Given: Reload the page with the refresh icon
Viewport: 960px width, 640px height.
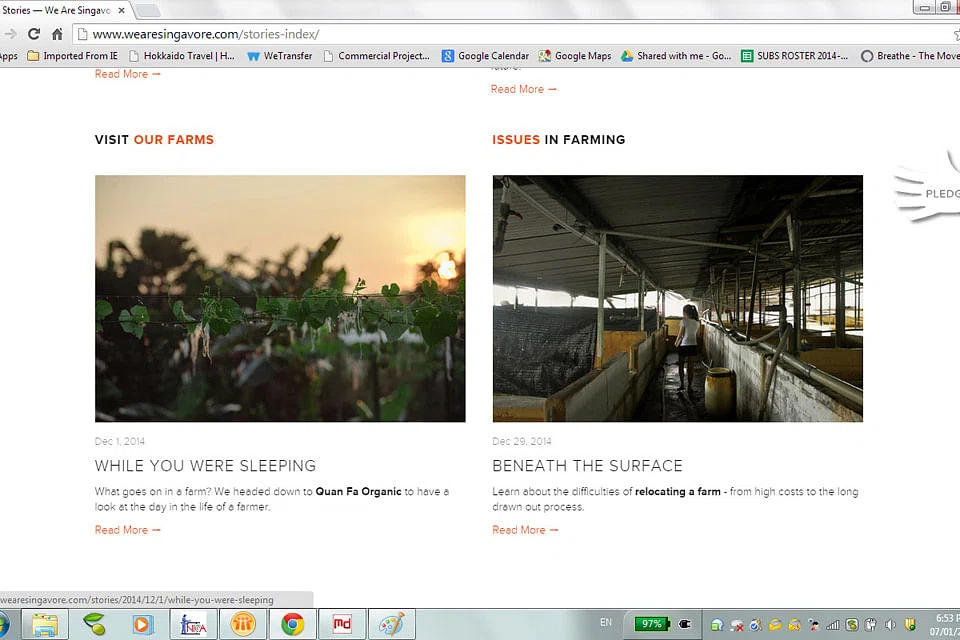Looking at the screenshot, I should pyautogui.click(x=34, y=34).
